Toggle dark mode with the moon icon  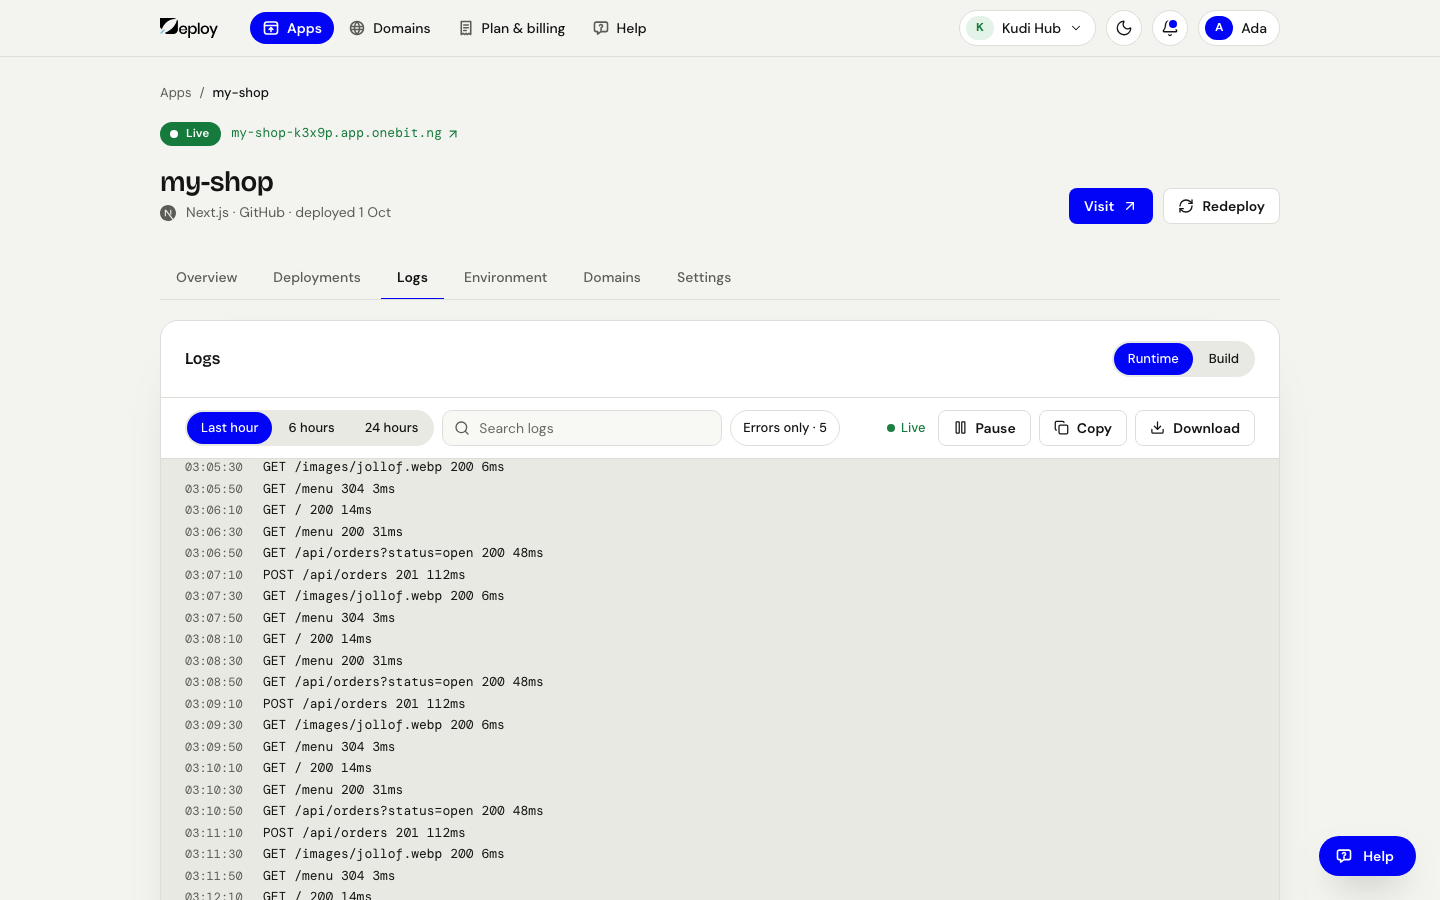[x=1124, y=28]
